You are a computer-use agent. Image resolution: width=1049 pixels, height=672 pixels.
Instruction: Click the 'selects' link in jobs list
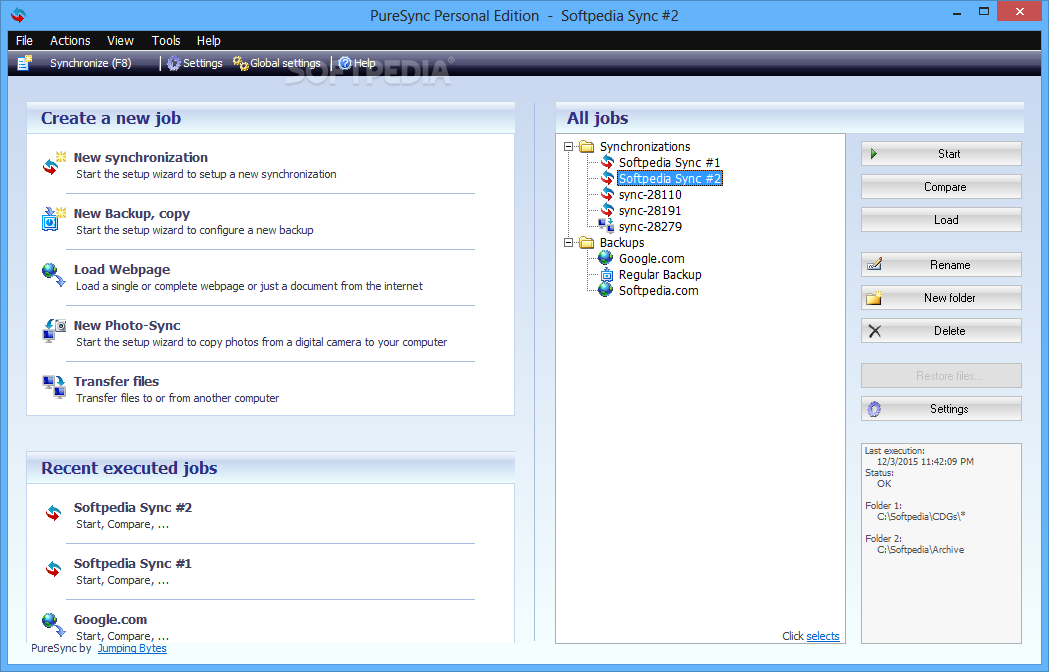pyautogui.click(x=822, y=636)
